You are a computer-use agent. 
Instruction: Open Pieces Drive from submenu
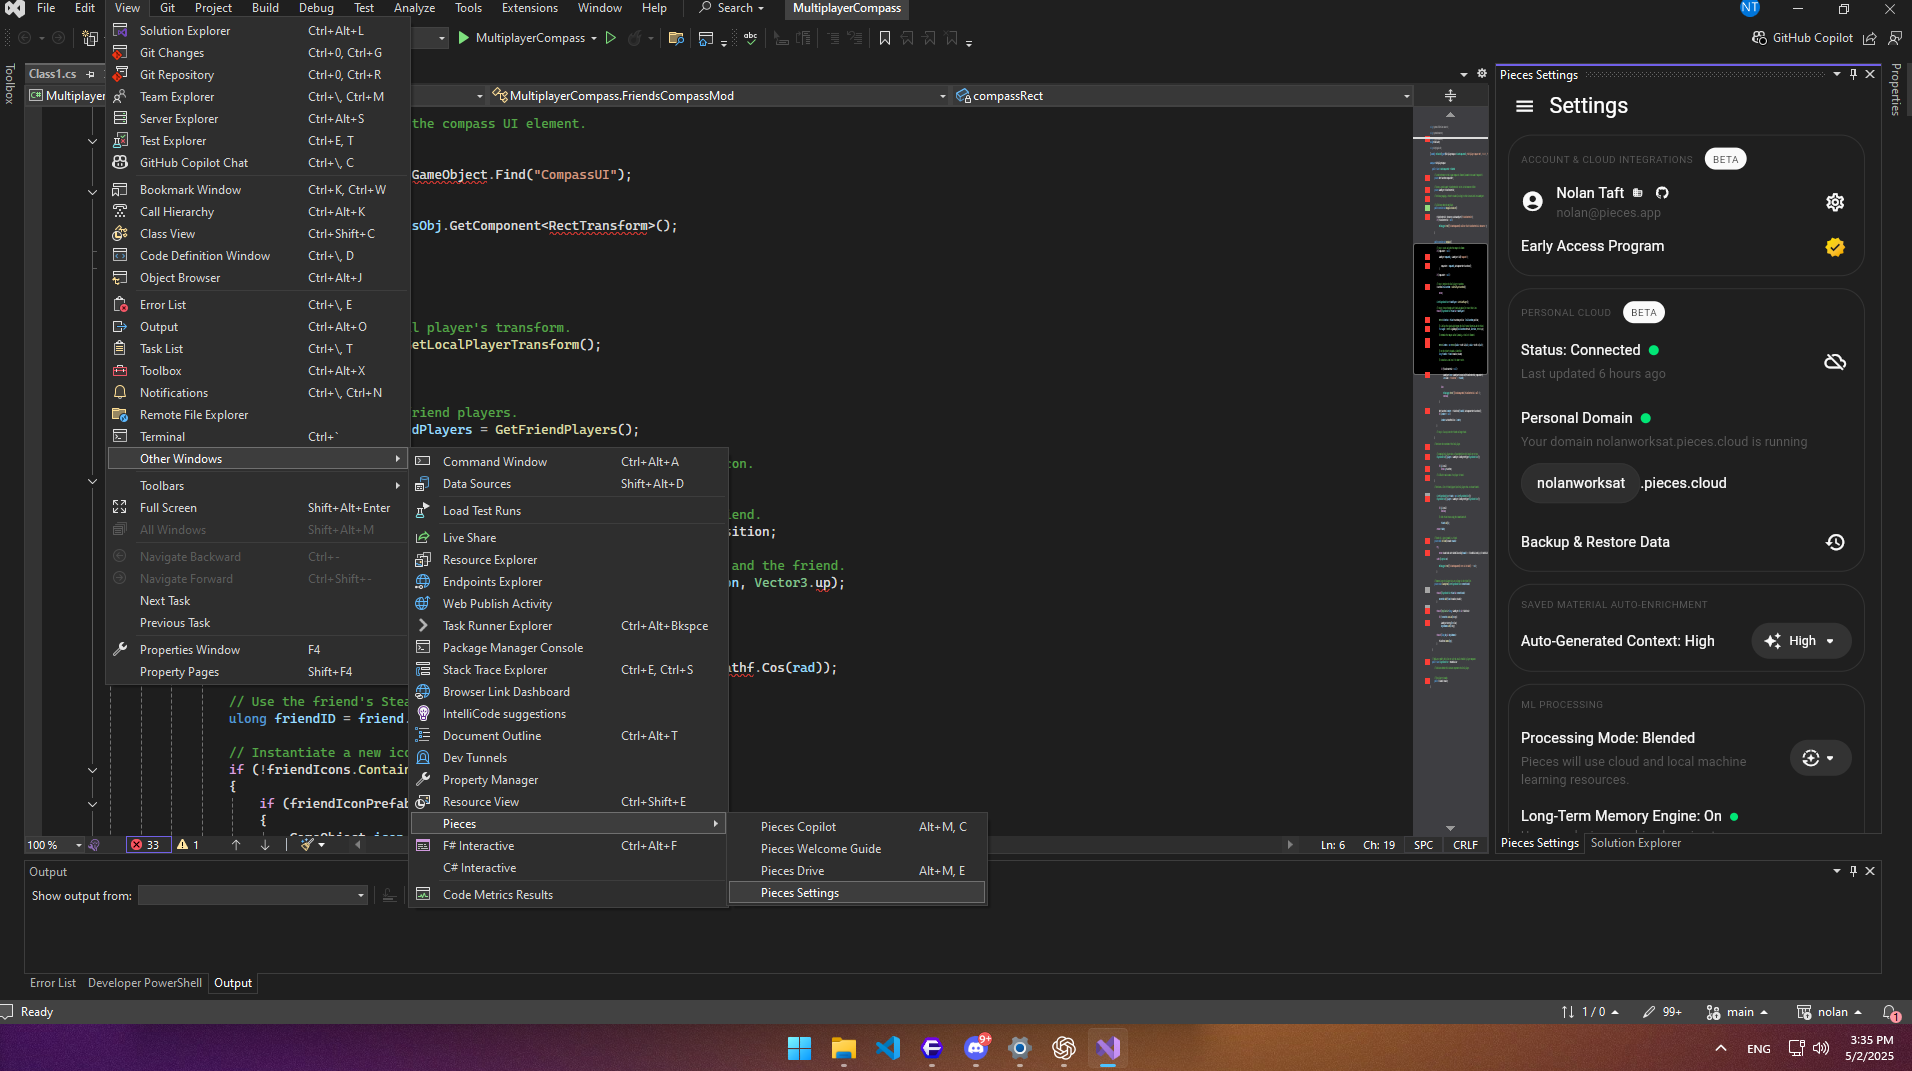point(857,871)
